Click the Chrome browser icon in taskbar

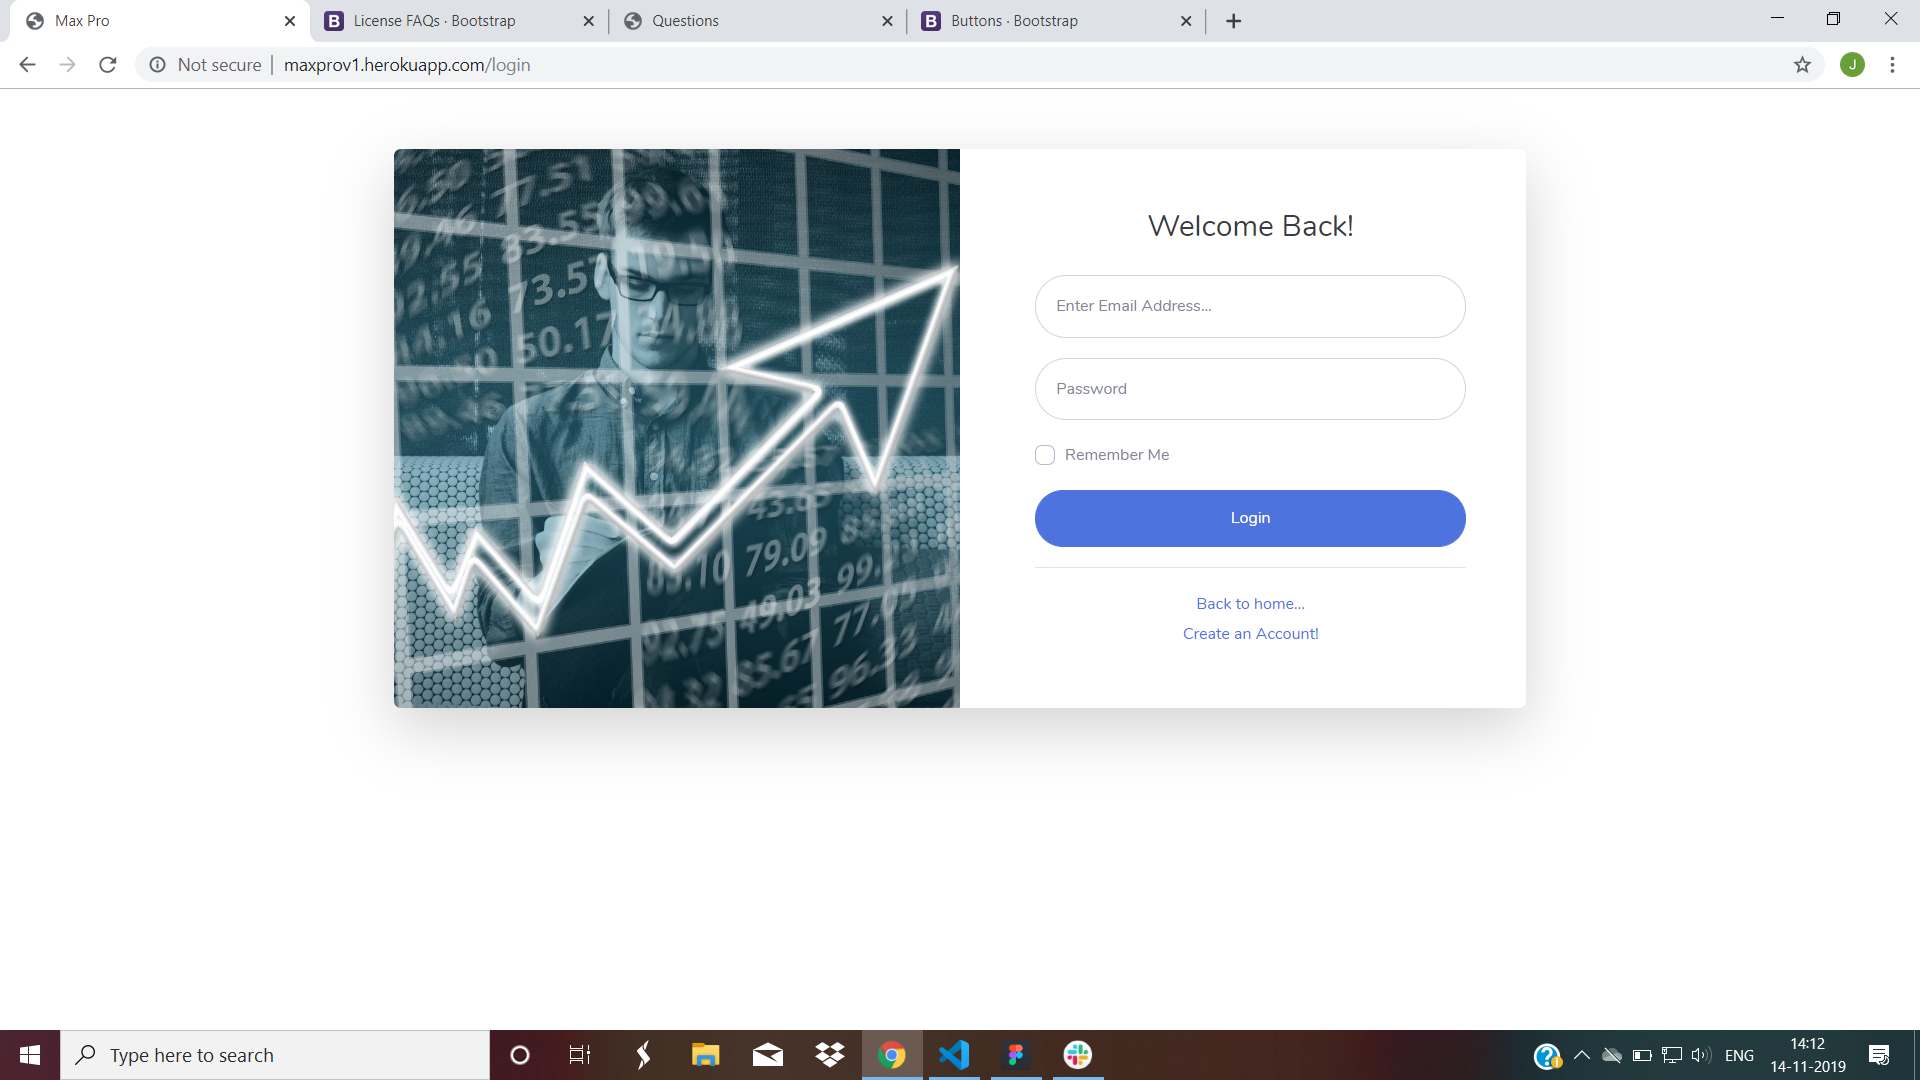pos(891,1054)
